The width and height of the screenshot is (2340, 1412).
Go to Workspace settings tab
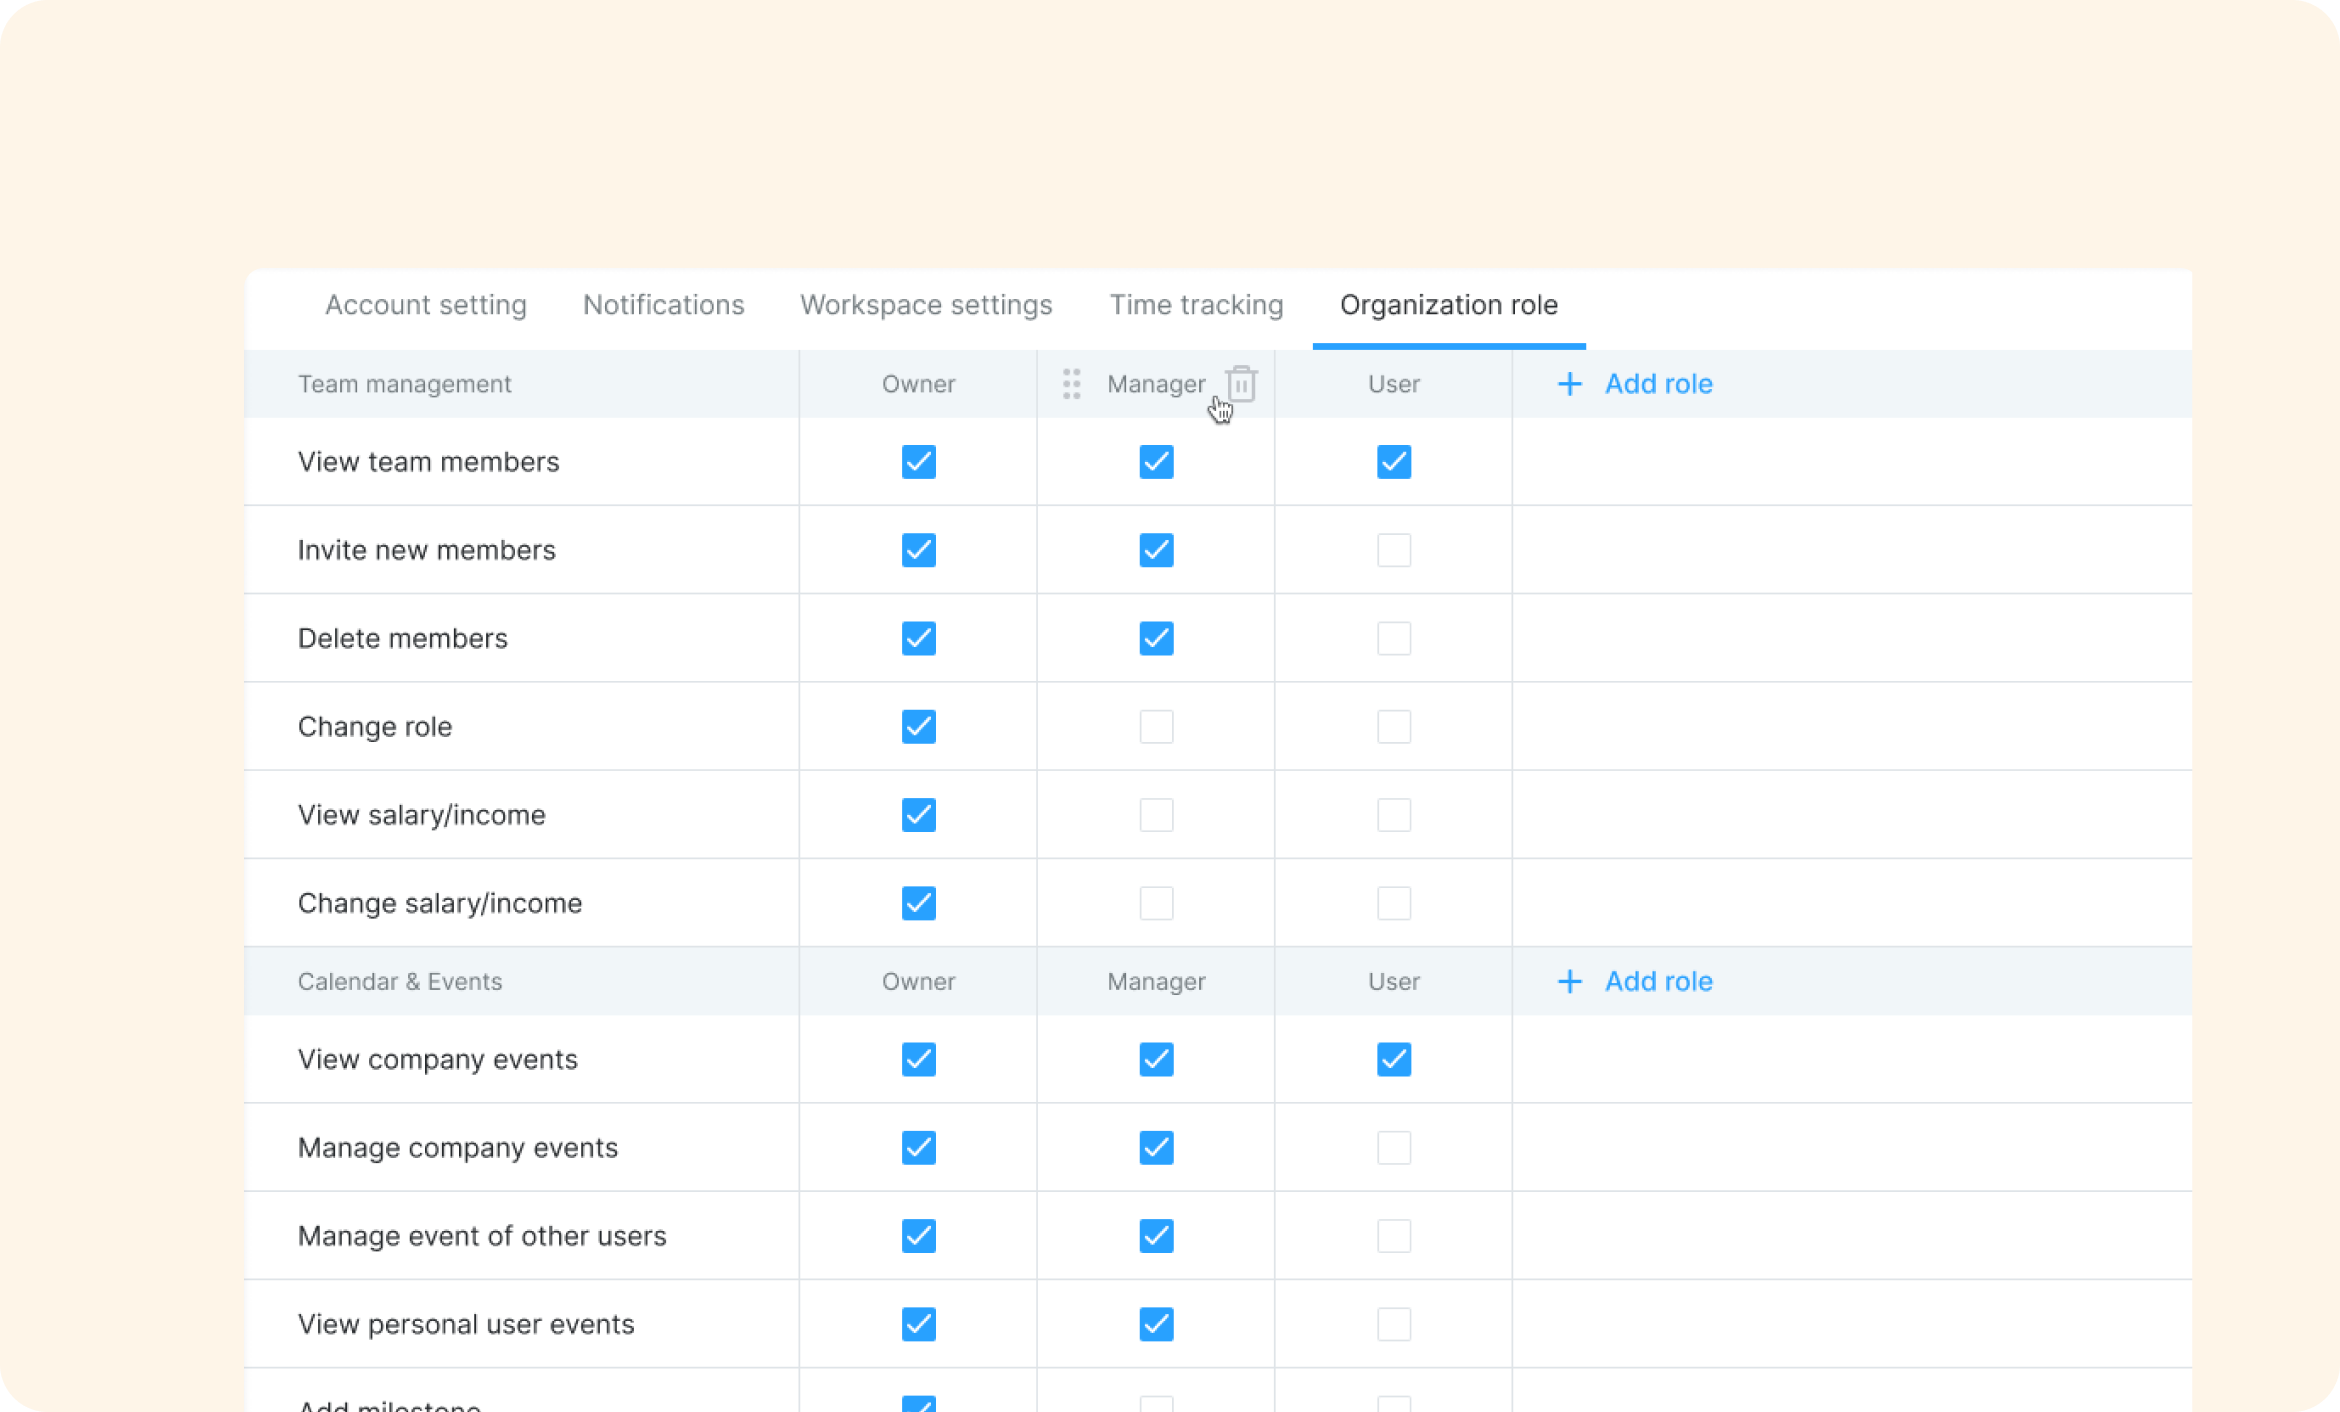point(926,305)
